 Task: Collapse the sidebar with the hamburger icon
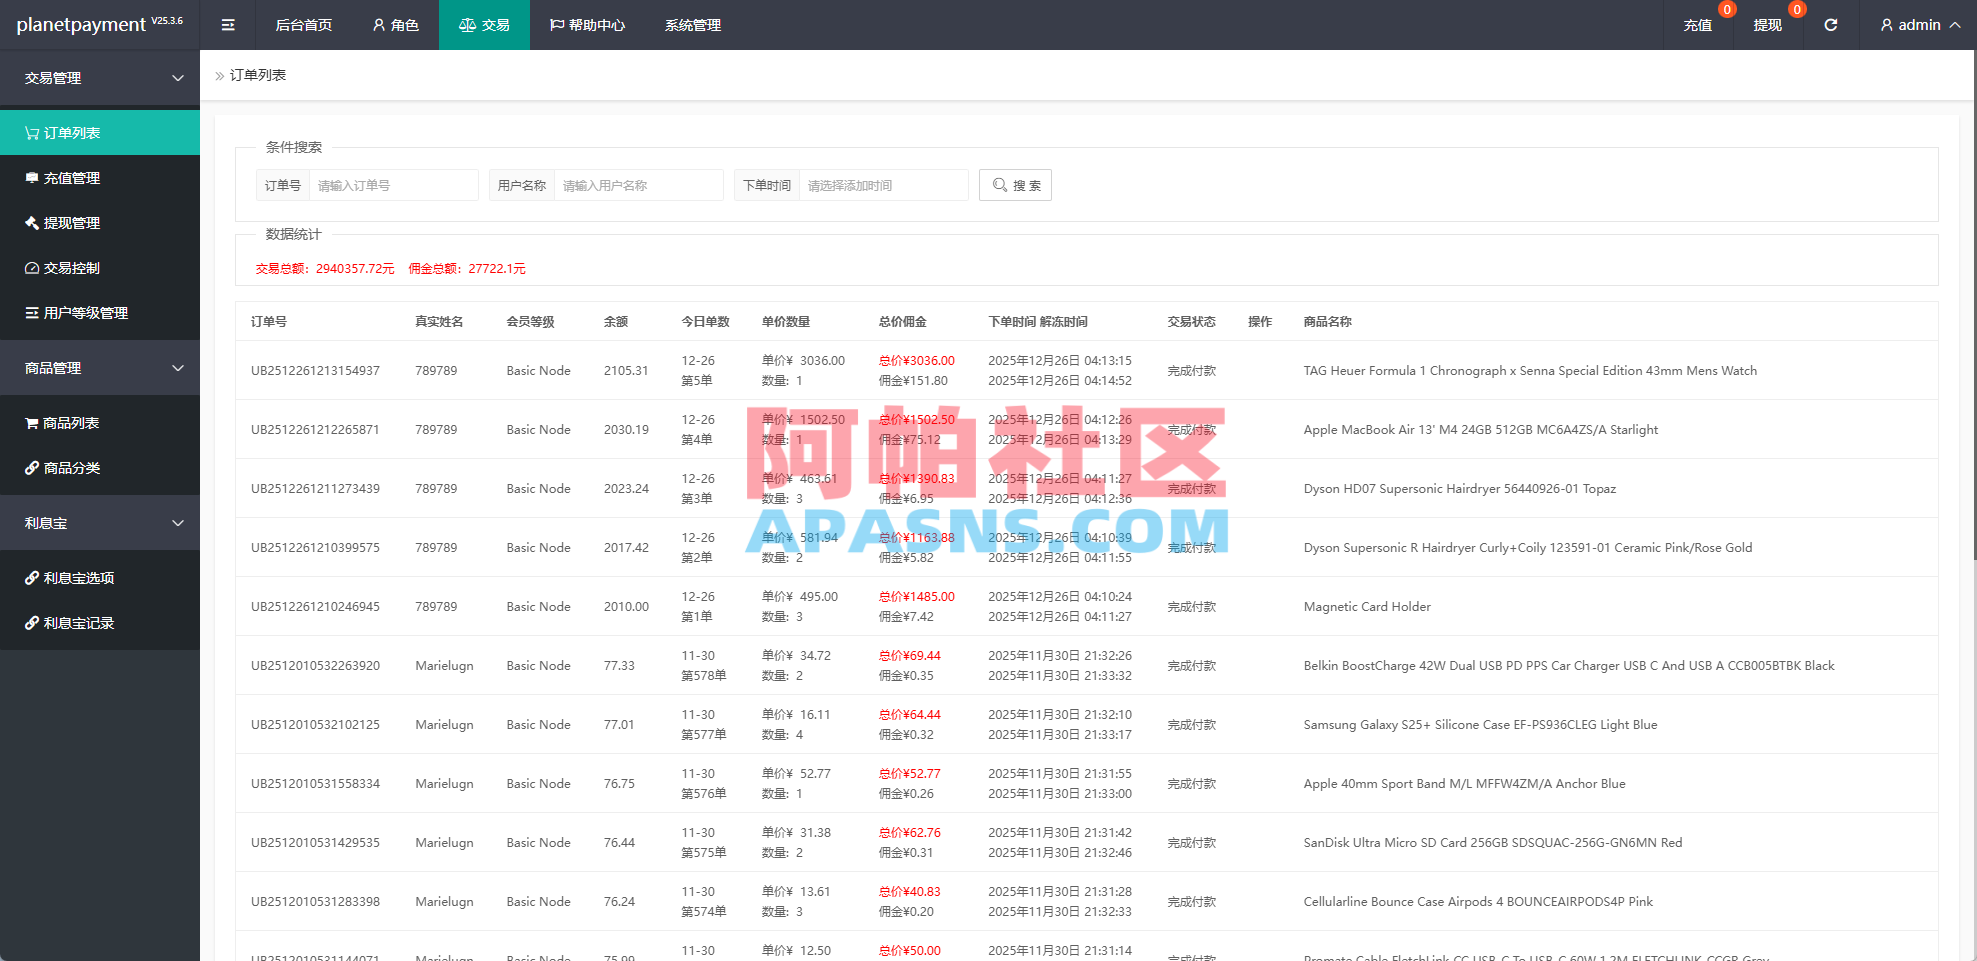point(228,25)
